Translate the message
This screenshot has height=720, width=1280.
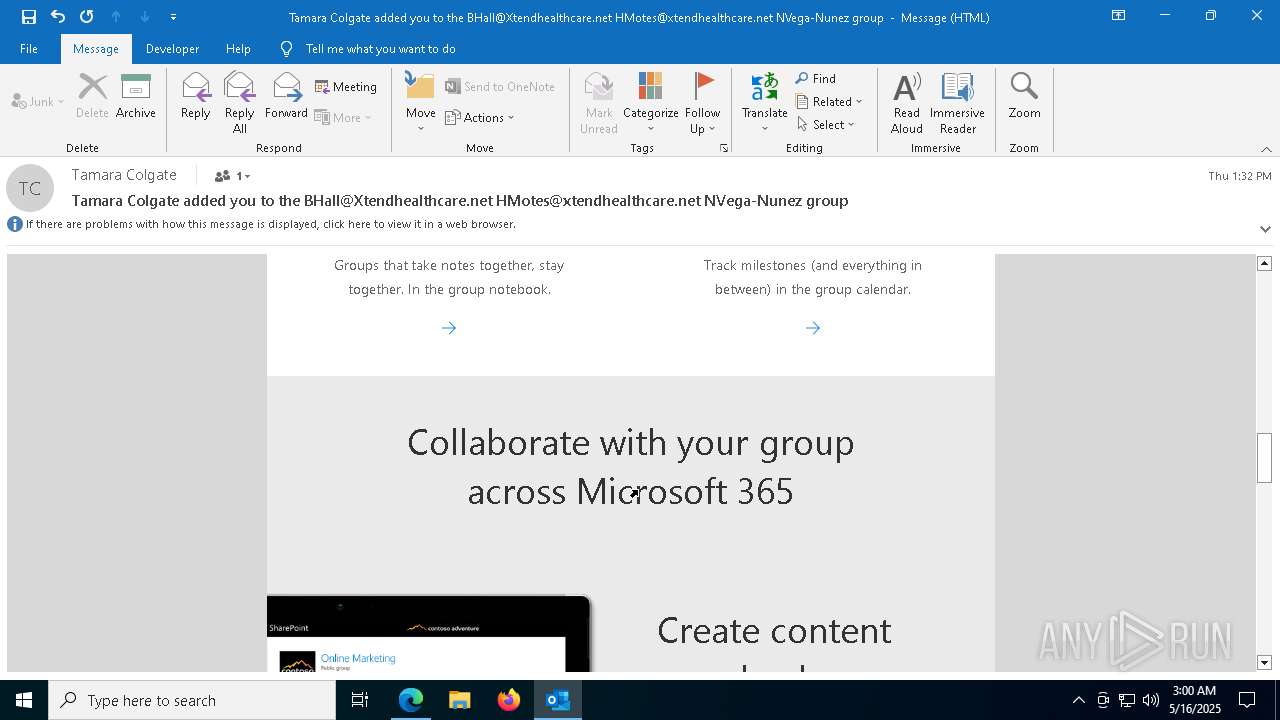click(x=765, y=103)
